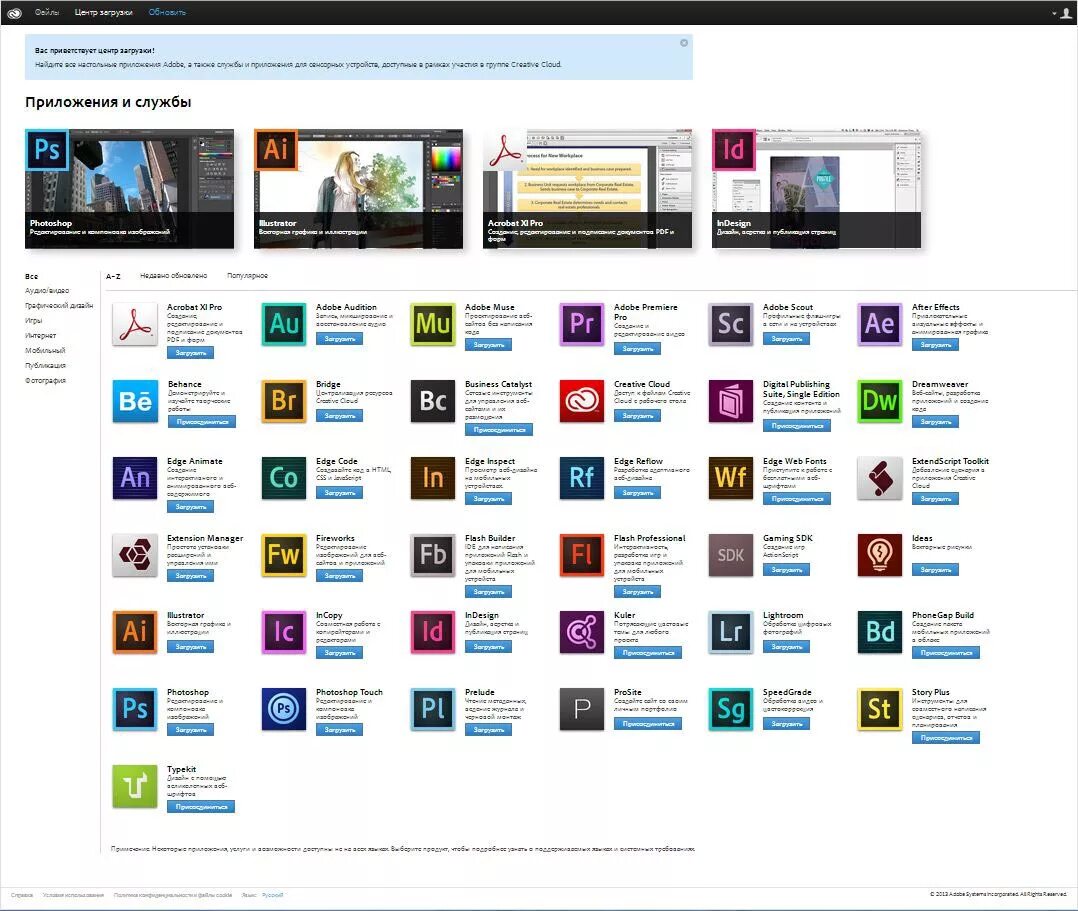The image size is (1078, 911).
Task: Filter by Графический дизайн category
Action: click(x=59, y=306)
